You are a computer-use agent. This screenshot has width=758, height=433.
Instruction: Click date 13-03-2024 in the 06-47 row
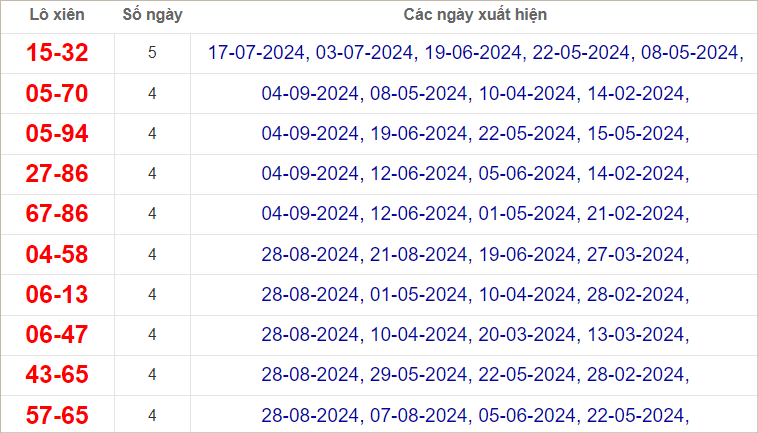[x=636, y=334]
